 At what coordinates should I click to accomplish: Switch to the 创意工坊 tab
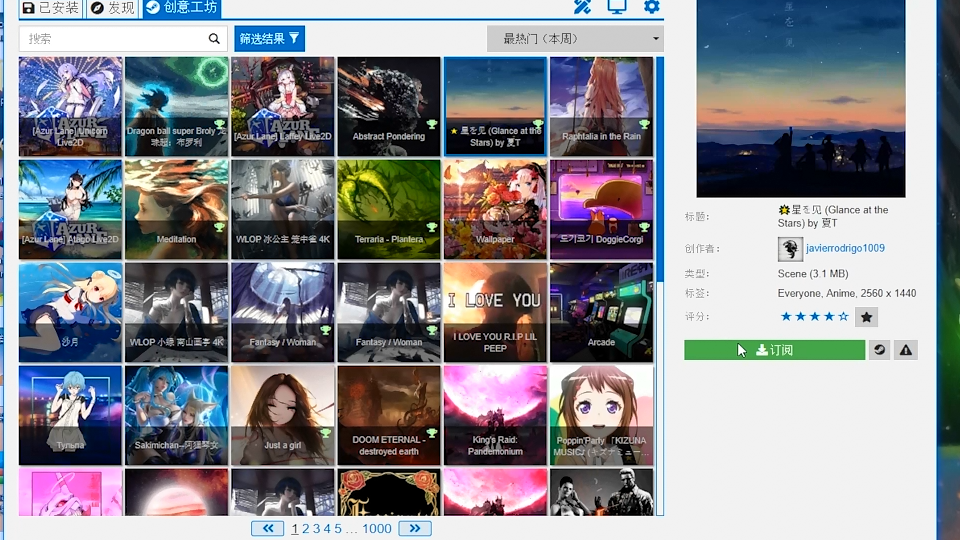pos(182,8)
